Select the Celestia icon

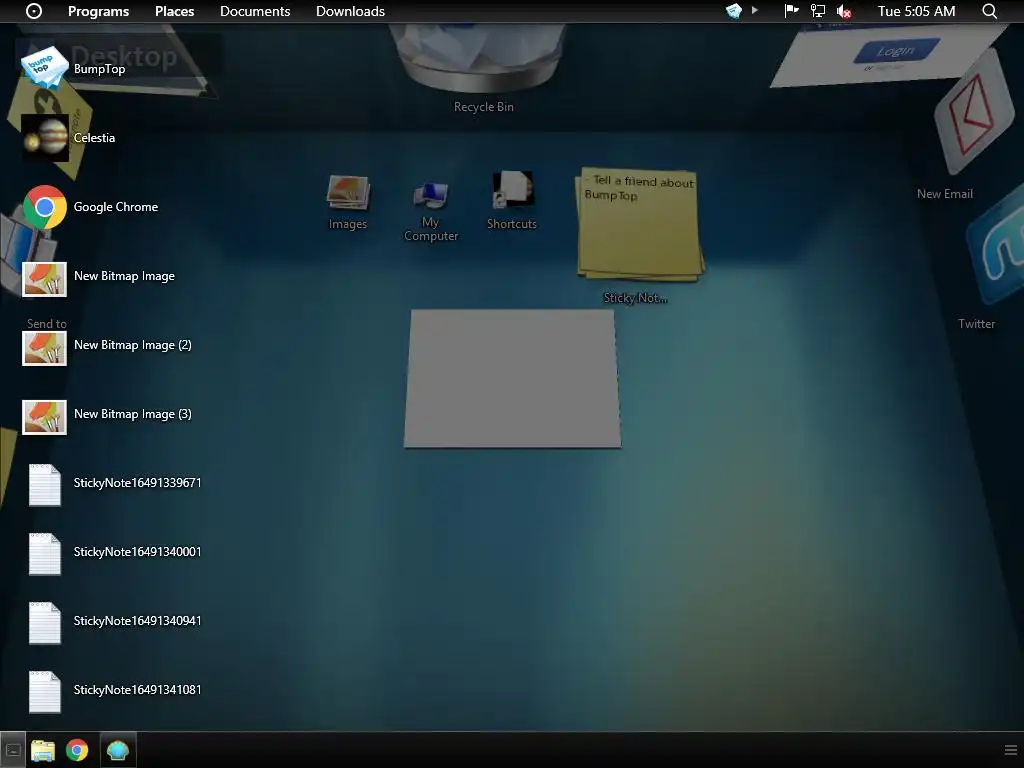[45, 138]
